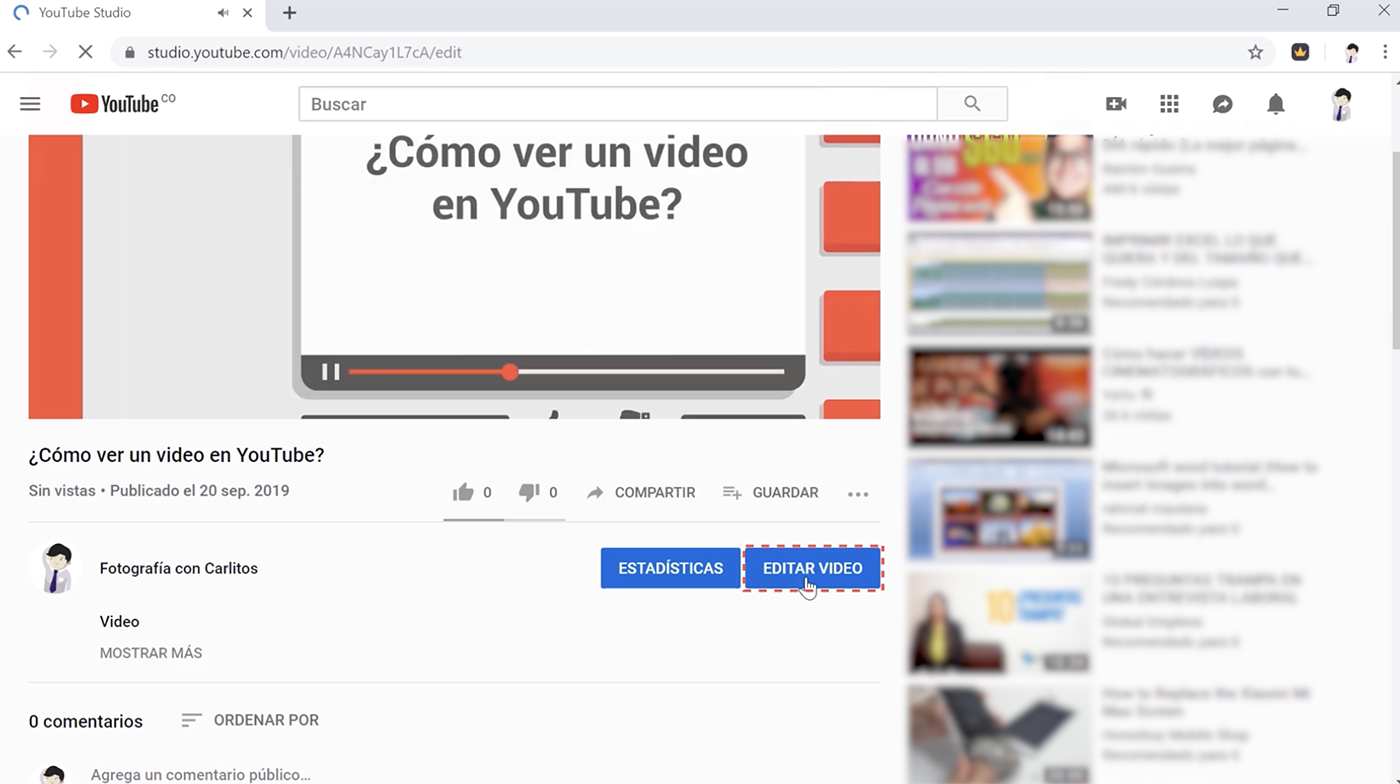Image resolution: width=1400 pixels, height=784 pixels.
Task: Open the ORDENAR POR comments sort
Action: (250, 720)
